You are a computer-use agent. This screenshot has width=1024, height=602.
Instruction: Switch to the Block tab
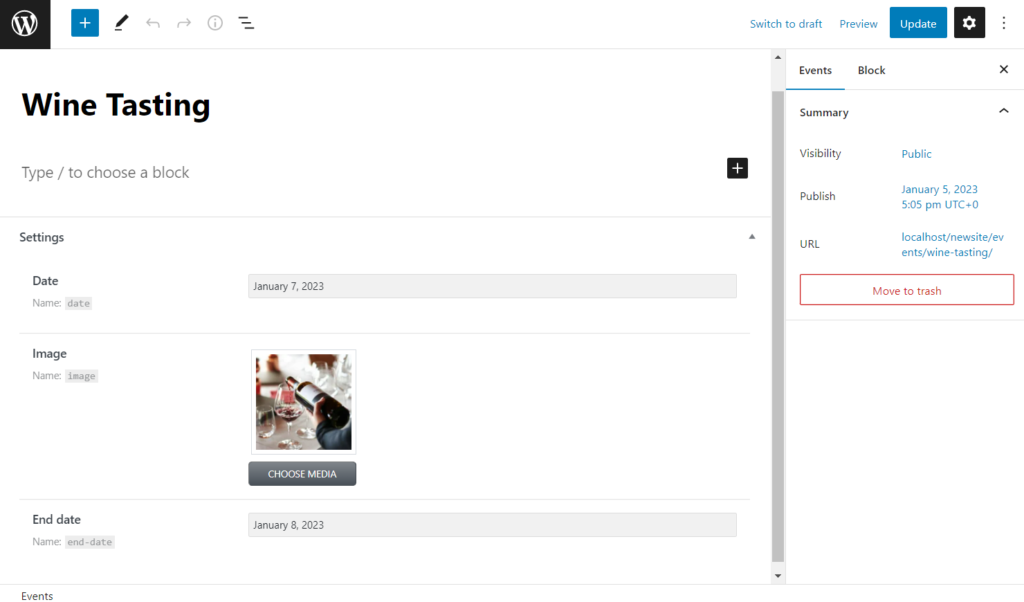pyautogui.click(x=871, y=71)
